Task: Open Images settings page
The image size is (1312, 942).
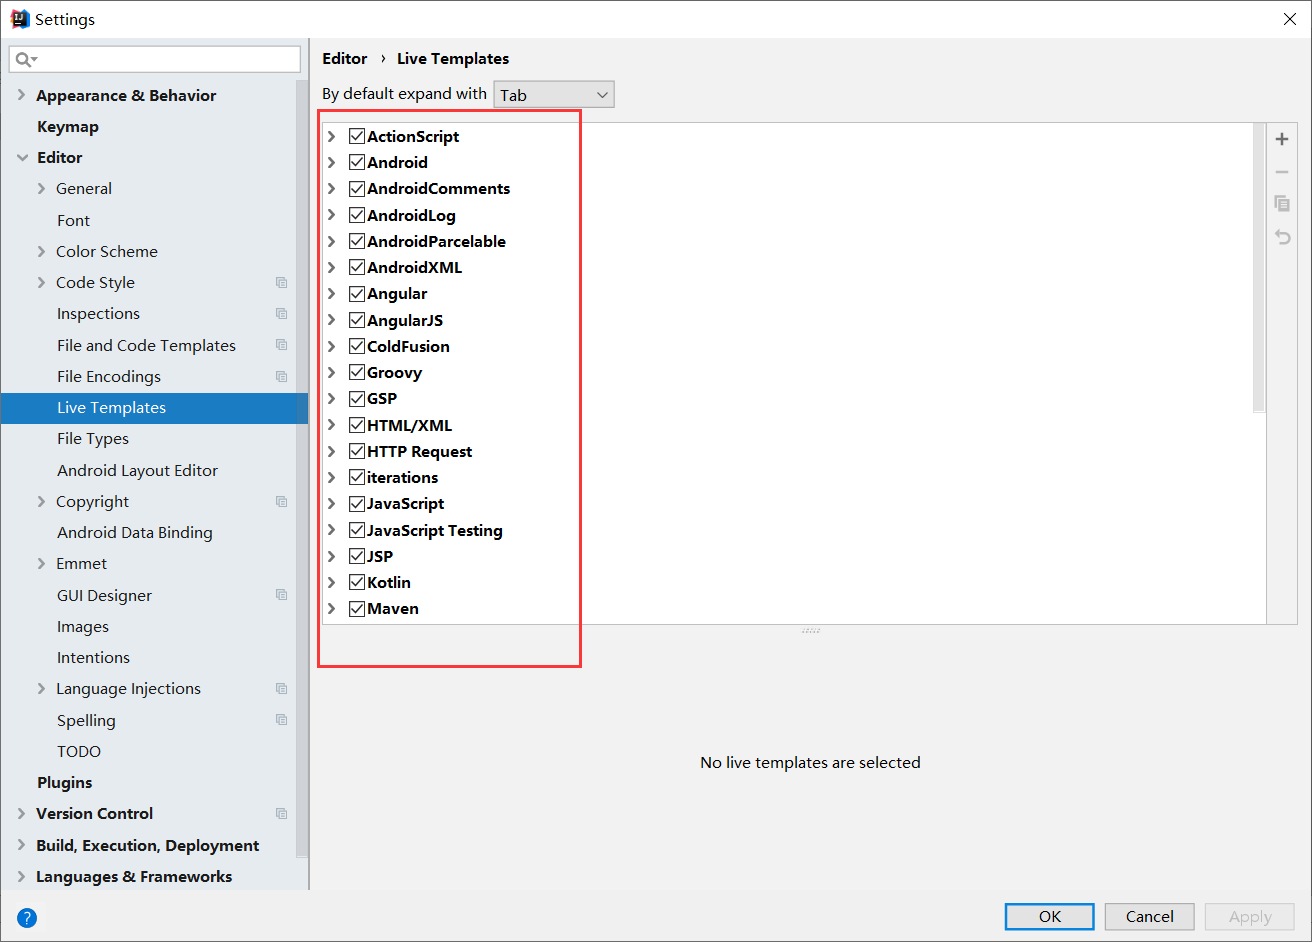Action: [83, 627]
